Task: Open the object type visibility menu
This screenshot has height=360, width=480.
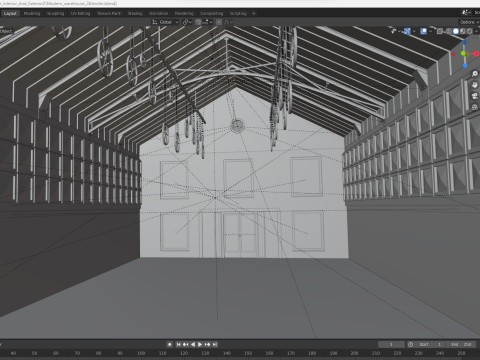Action: pos(396,31)
